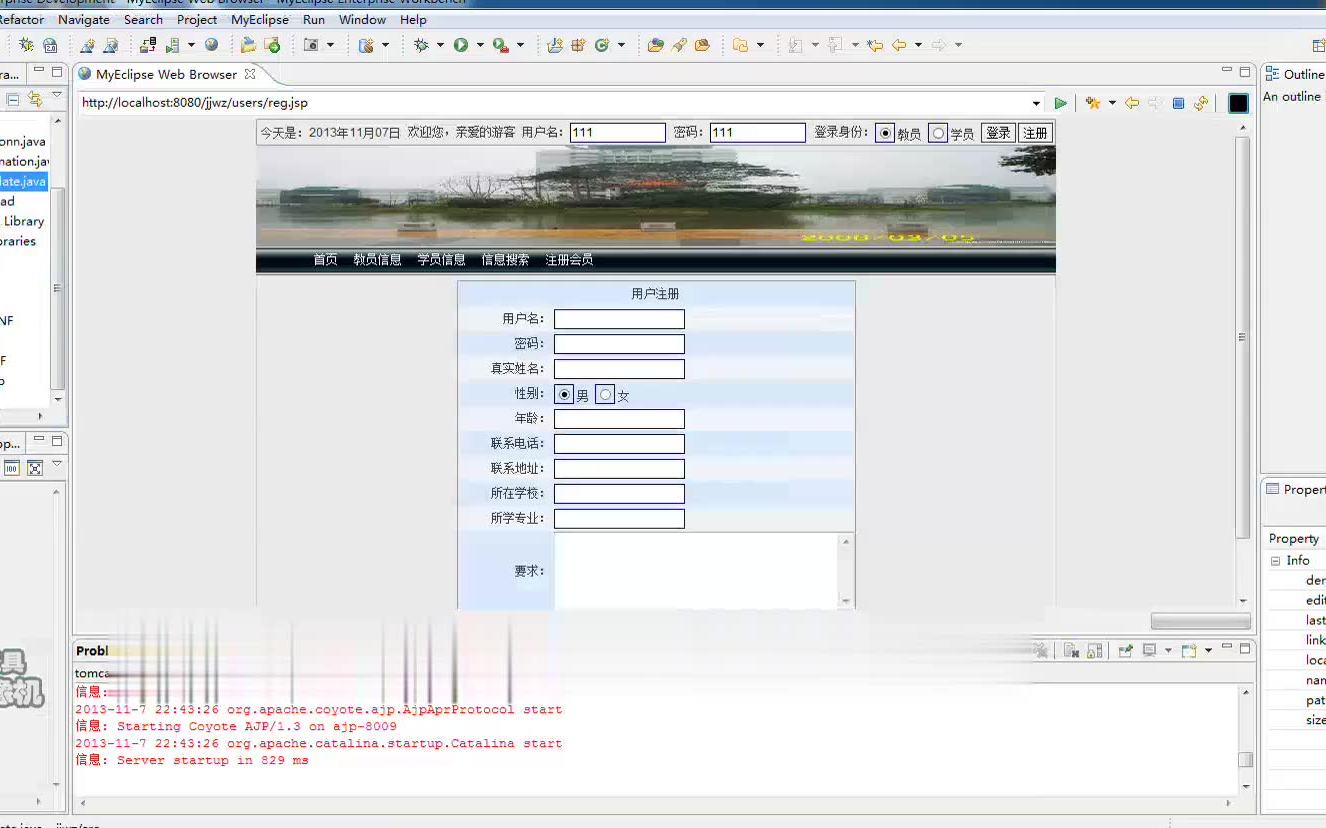The image size is (1326, 828).
Task: Click the globe web browser toolbar icon
Action: (x=211, y=45)
